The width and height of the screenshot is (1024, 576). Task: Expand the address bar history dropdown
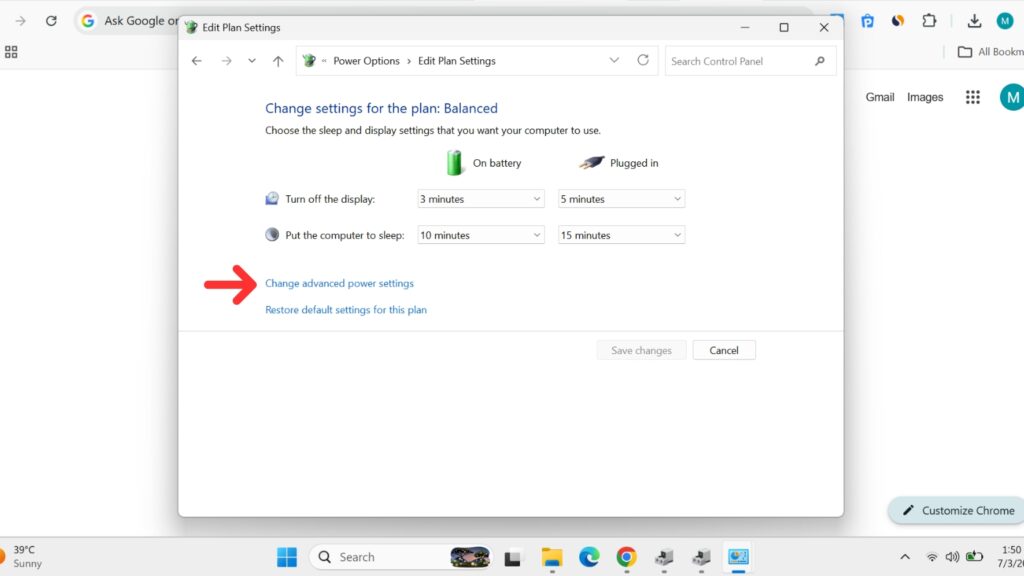[x=614, y=60]
